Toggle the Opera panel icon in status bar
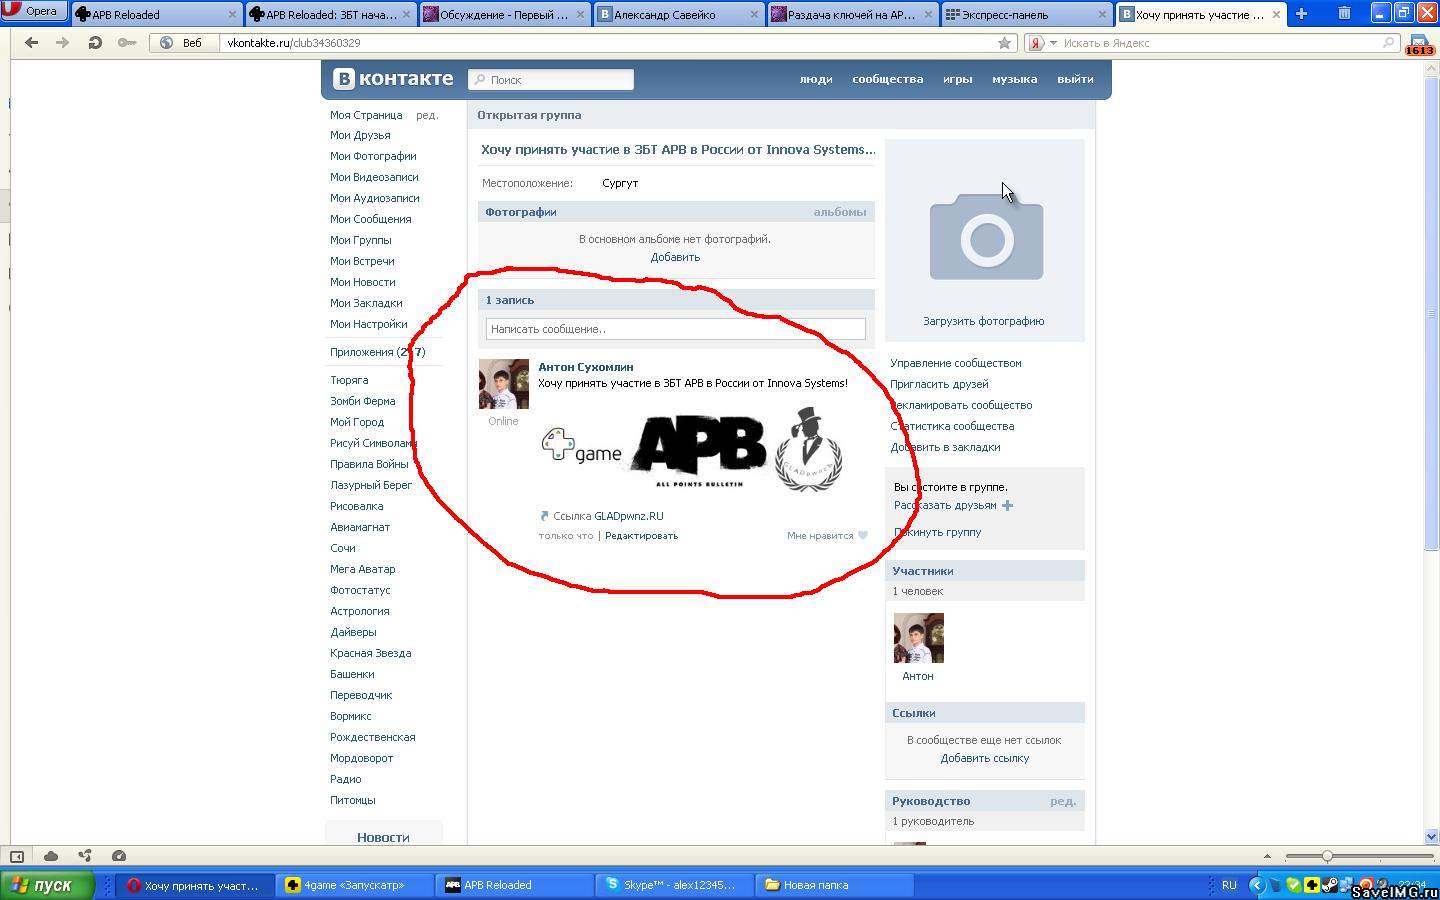 [17, 856]
